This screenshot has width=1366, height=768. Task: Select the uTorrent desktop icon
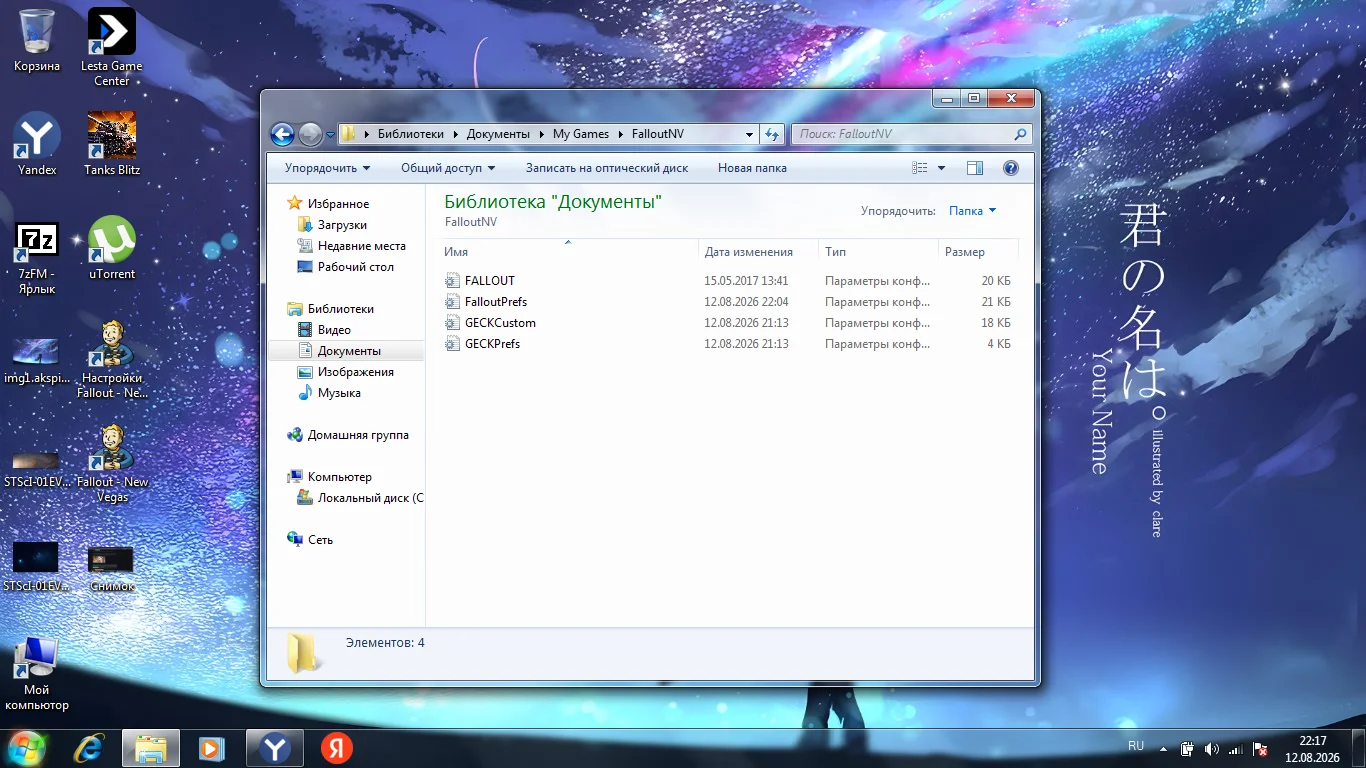point(112,248)
